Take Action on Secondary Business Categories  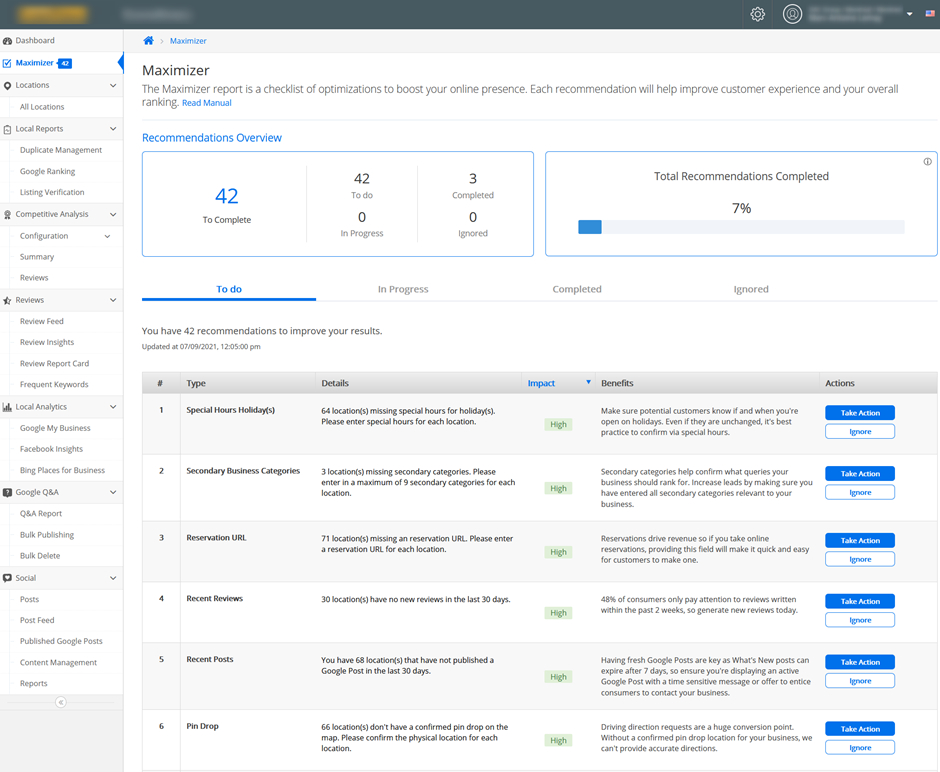(860, 474)
